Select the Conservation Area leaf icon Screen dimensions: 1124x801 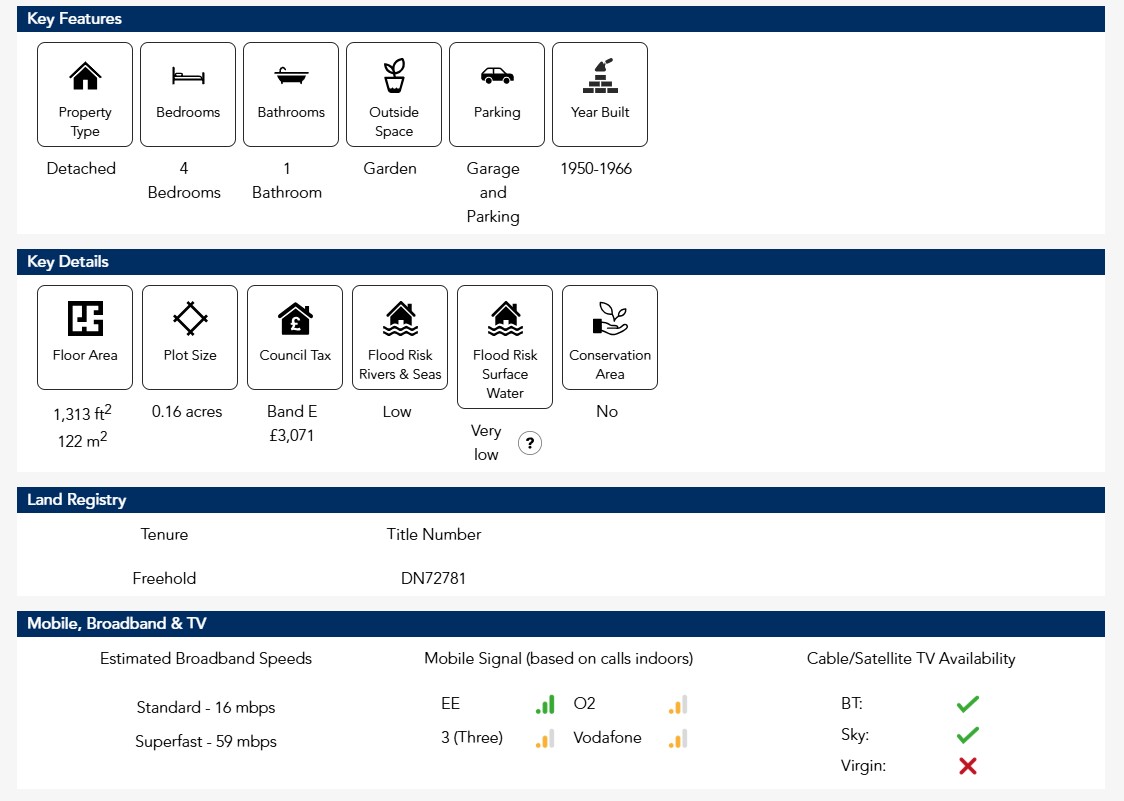click(610, 319)
